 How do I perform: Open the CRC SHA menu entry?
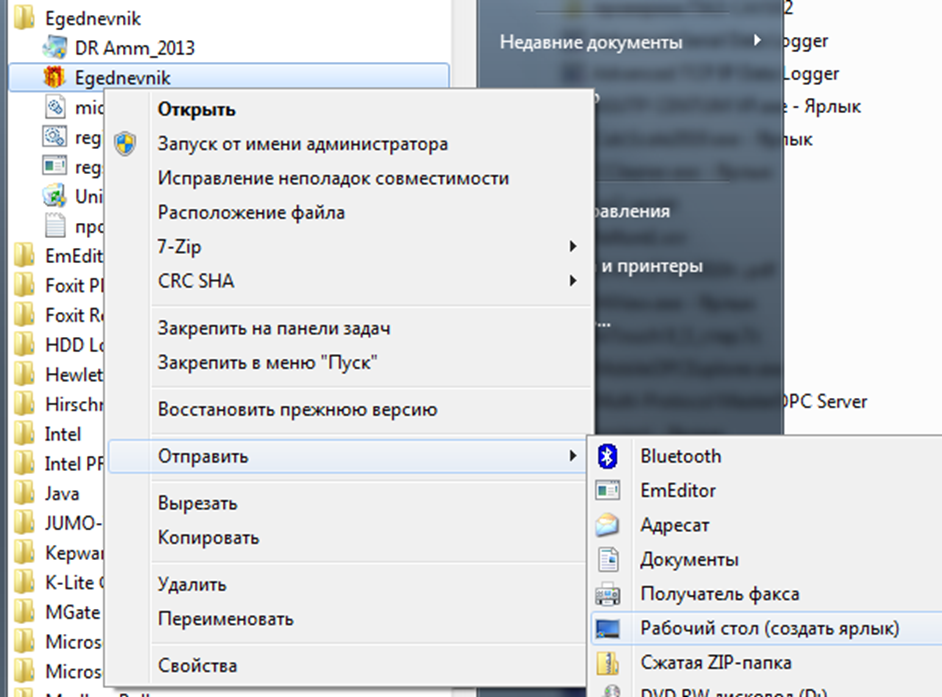196,281
